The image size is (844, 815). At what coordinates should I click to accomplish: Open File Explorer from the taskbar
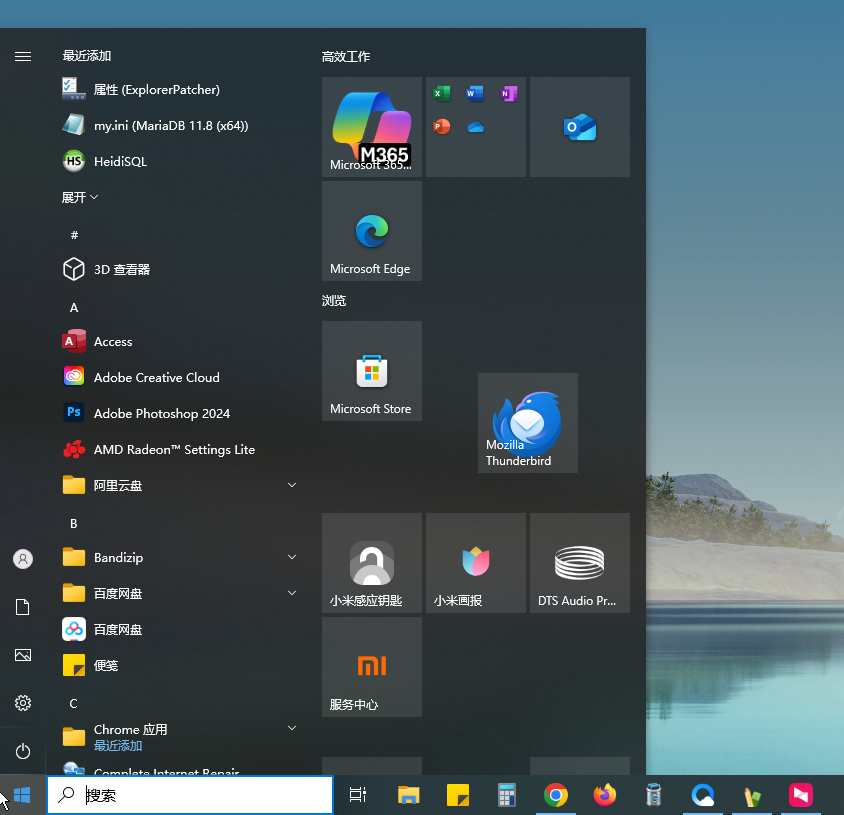coord(409,795)
